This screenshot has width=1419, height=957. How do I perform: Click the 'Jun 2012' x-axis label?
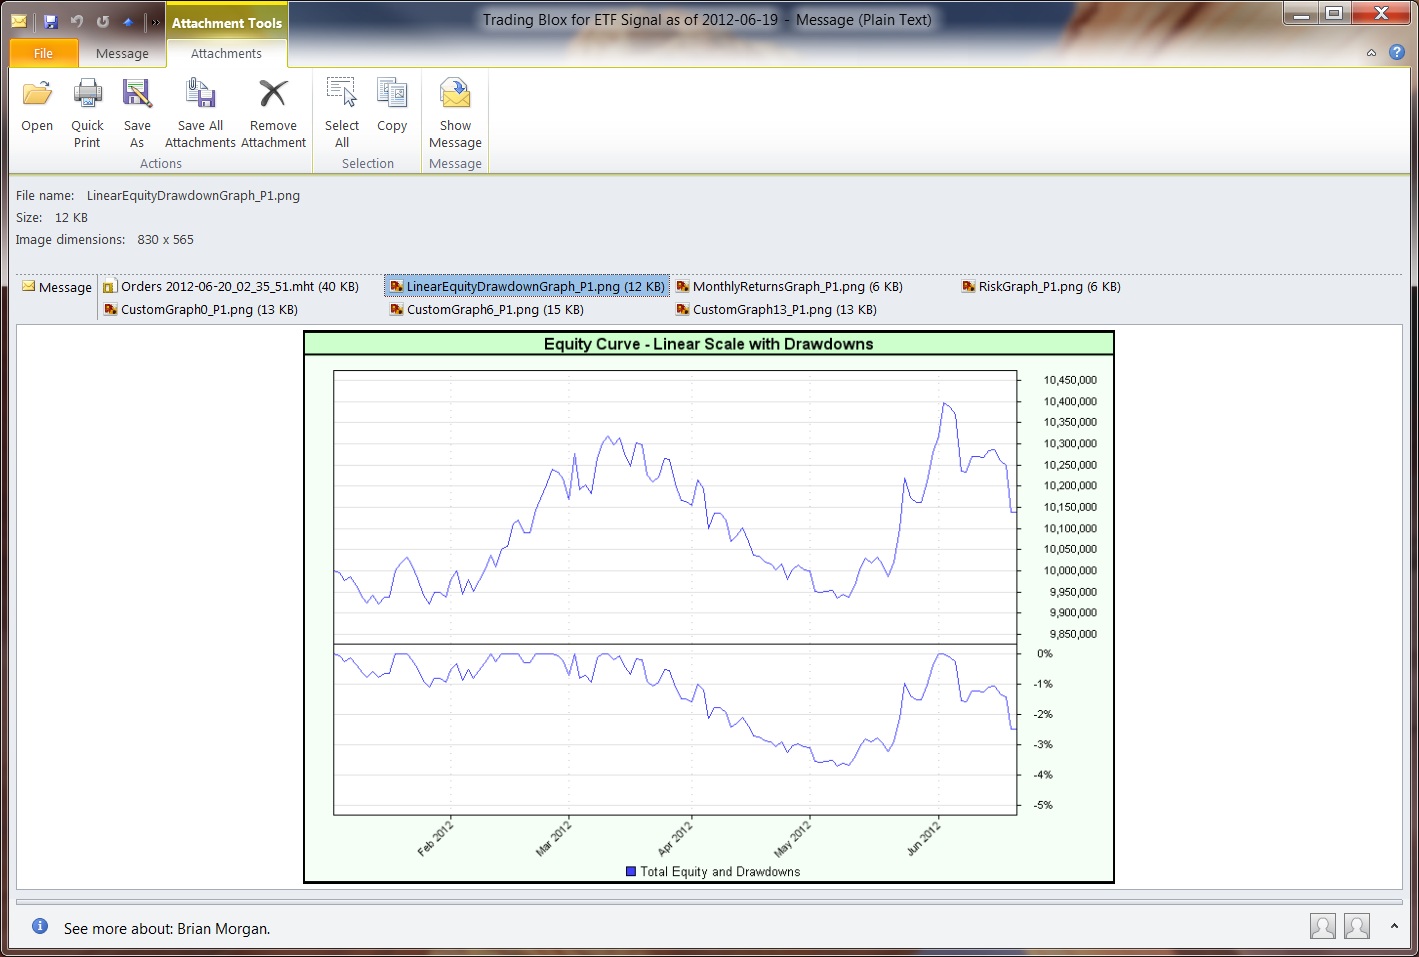(924, 838)
